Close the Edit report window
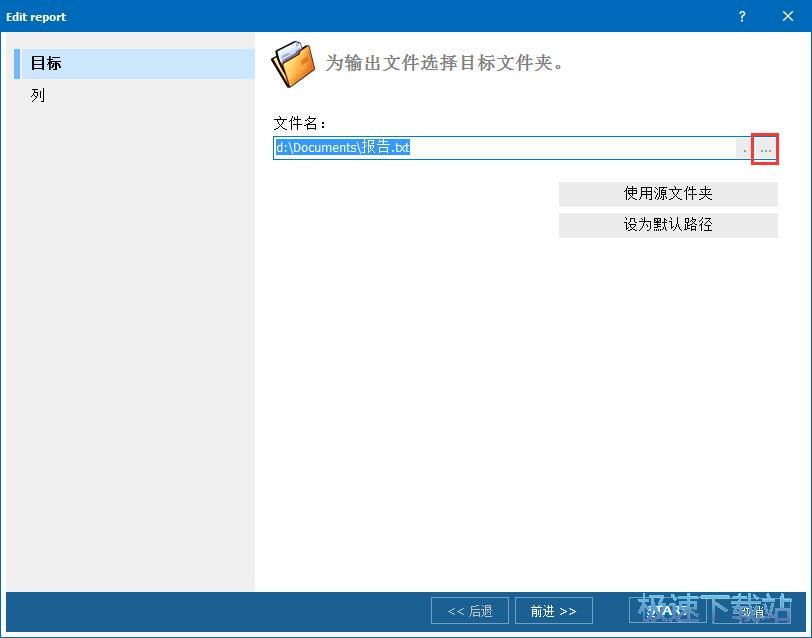The width and height of the screenshot is (812, 638). click(x=789, y=16)
